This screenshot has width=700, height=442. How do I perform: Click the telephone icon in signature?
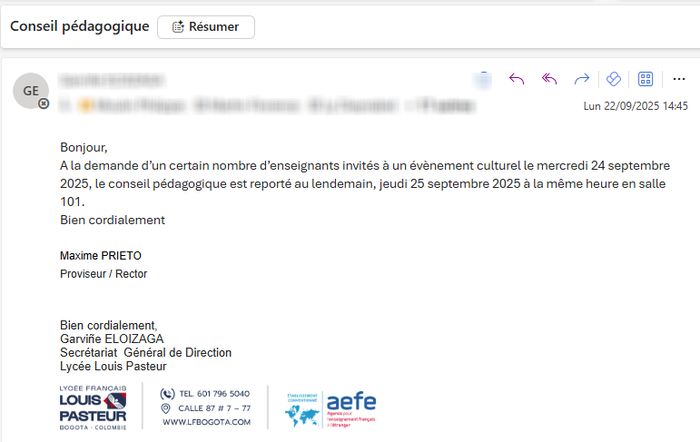point(167,393)
